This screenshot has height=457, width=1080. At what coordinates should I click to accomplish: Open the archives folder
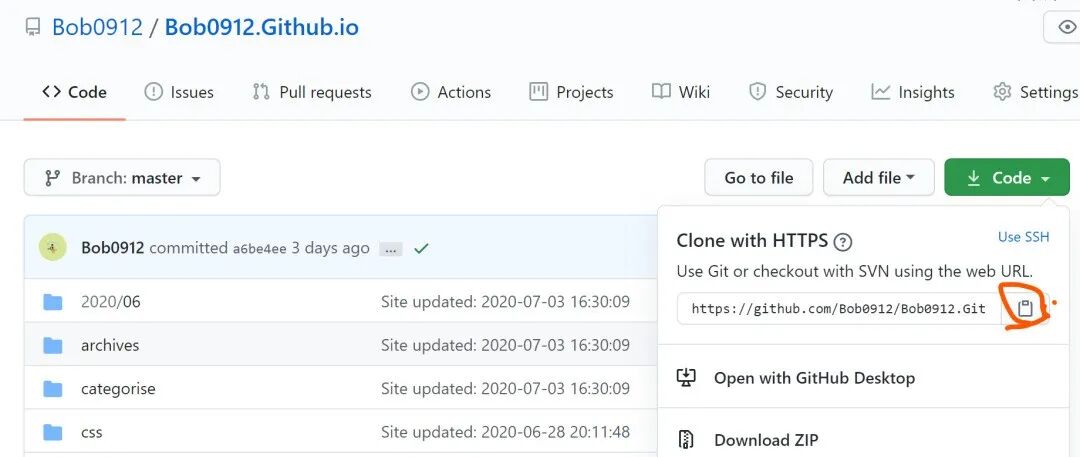(x=110, y=345)
